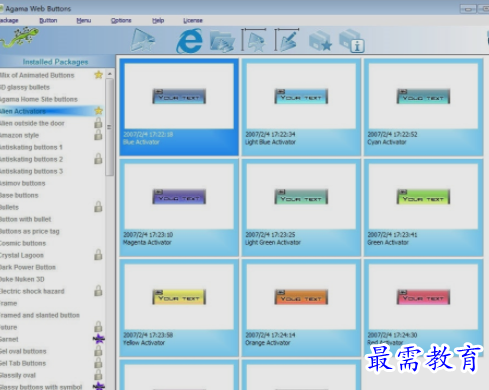Image resolution: width=489 pixels, height=390 pixels.
Task: Select the Orange Activator thumbnail
Action: [301, 308]
